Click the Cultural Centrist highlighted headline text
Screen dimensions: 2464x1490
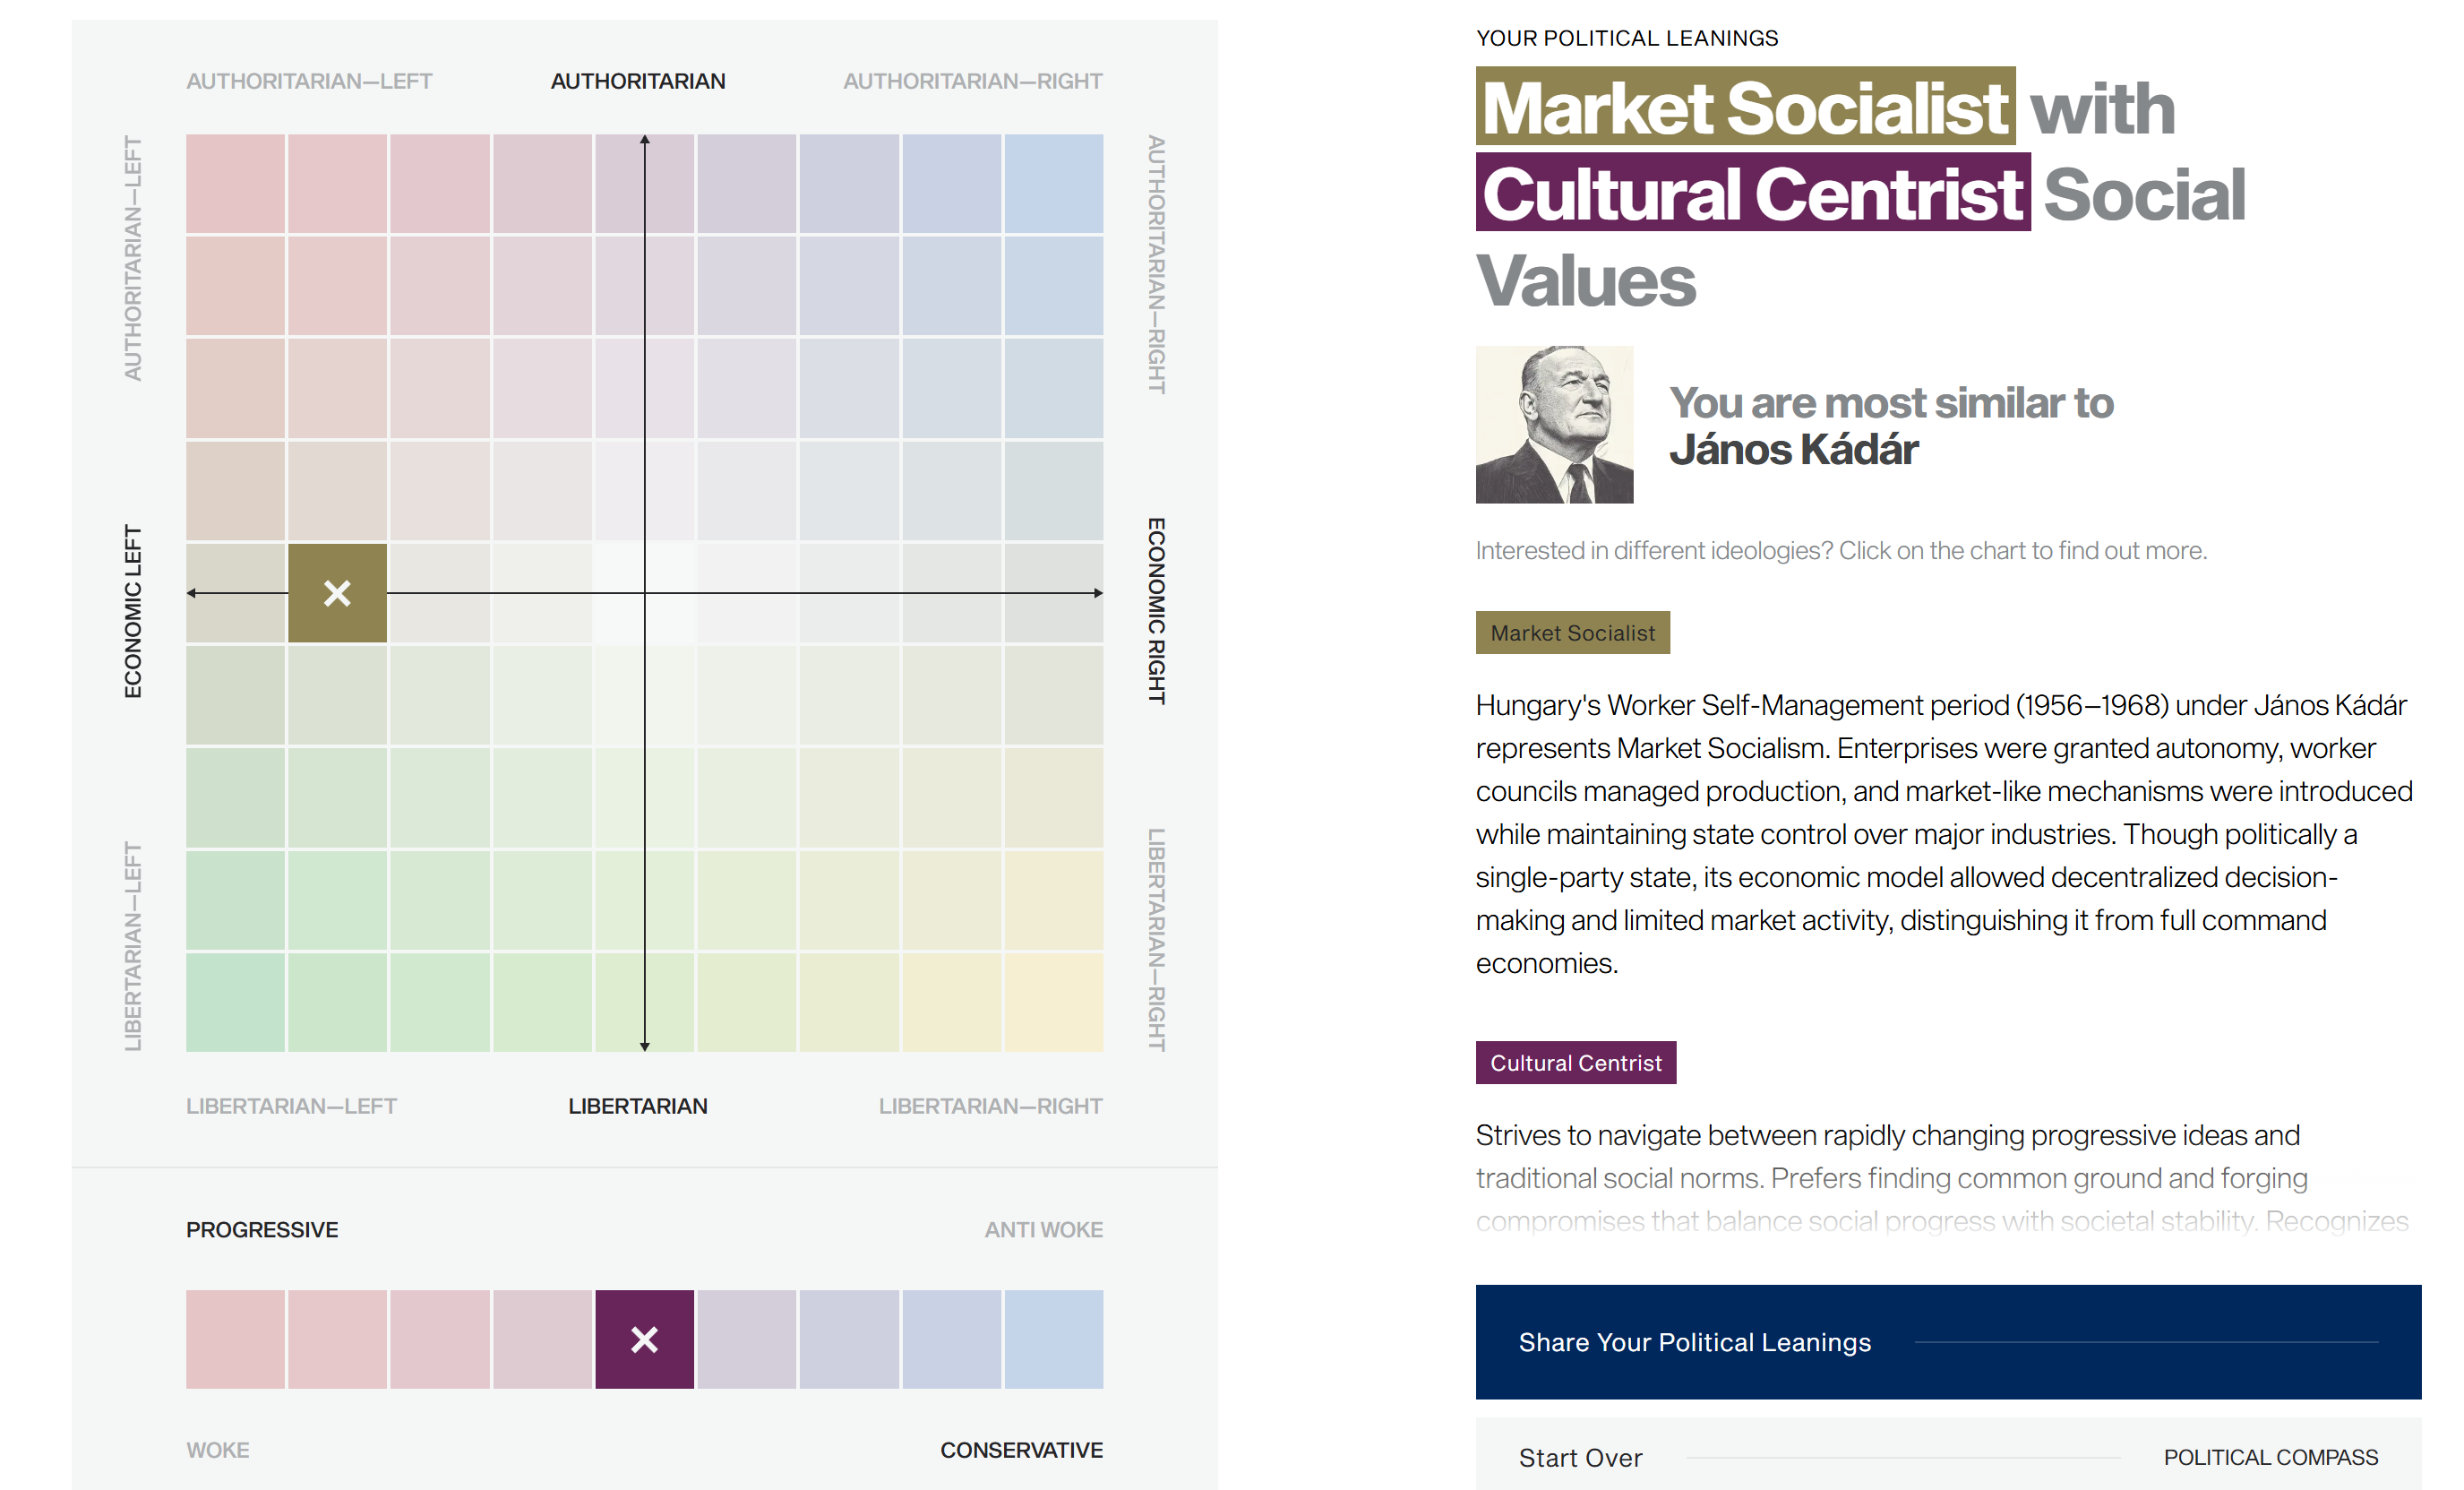point(1752,193)
